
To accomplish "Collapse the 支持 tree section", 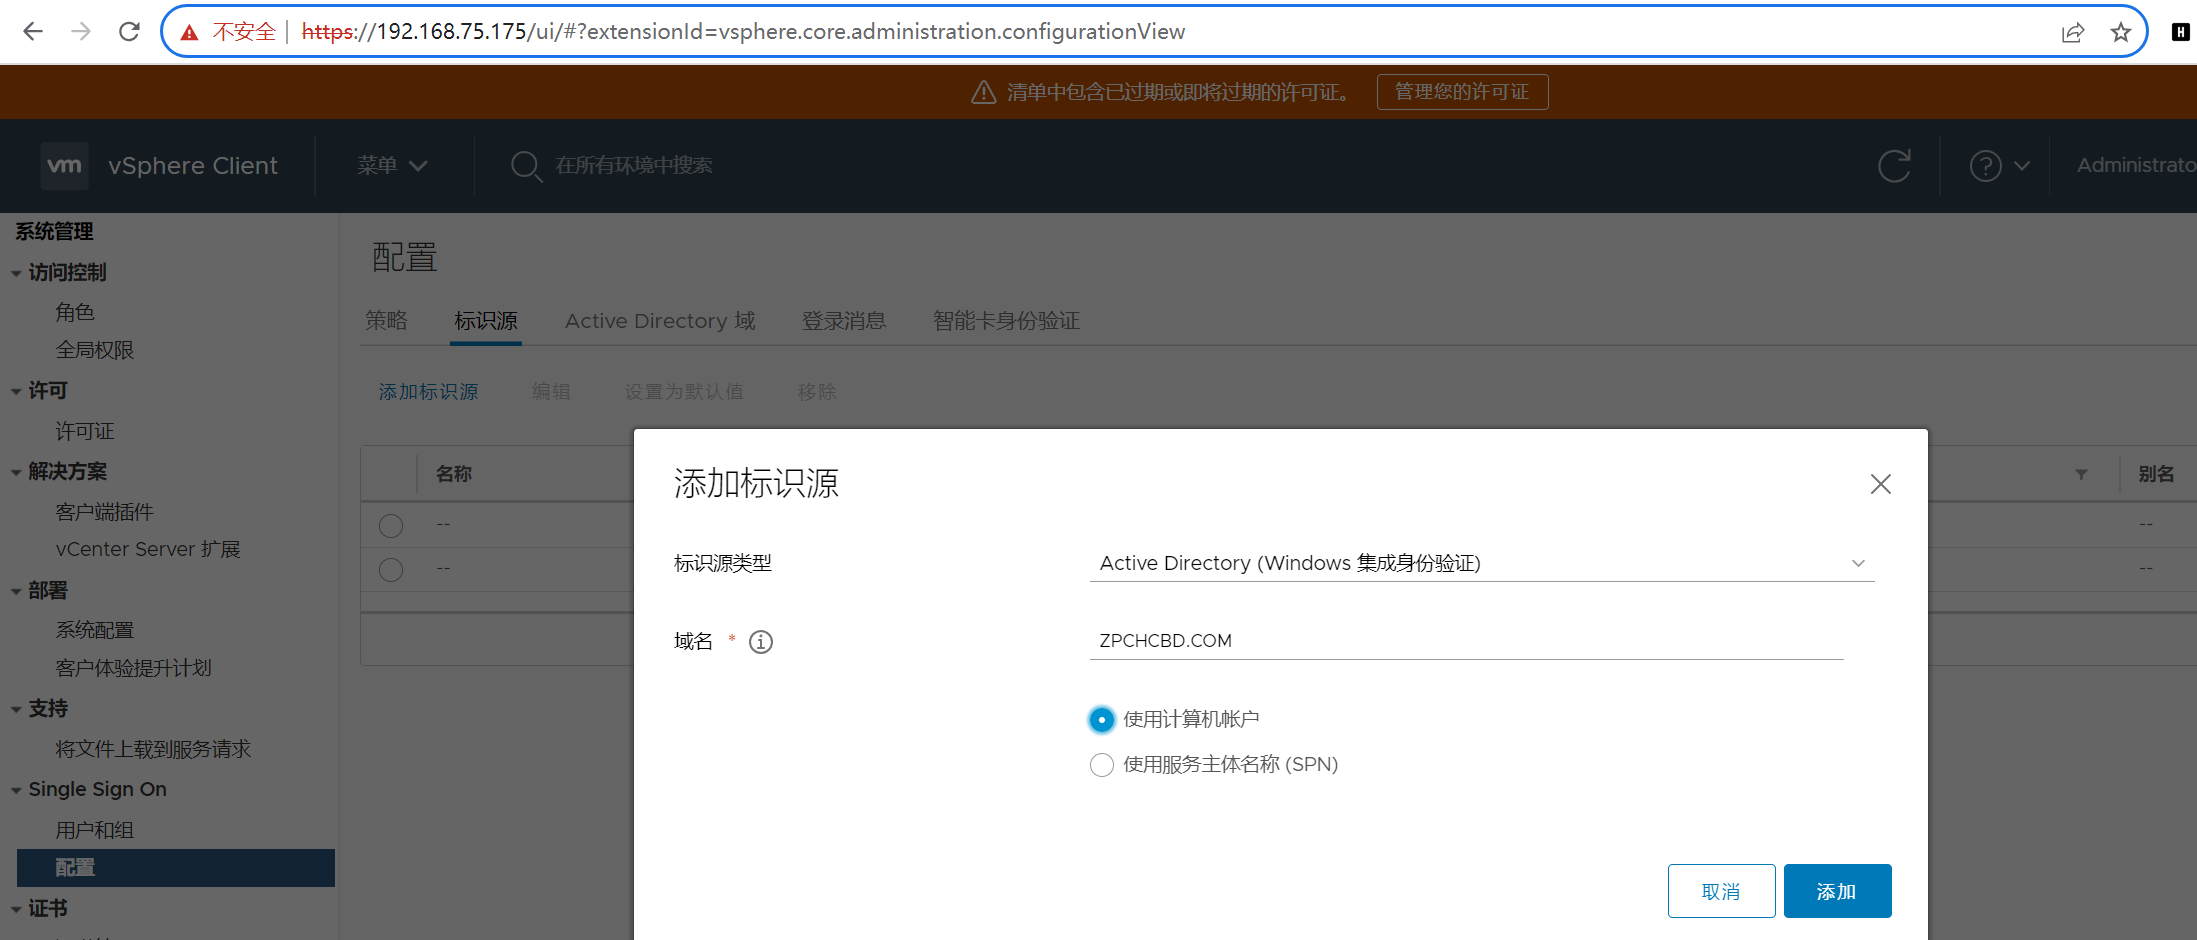I will click(16, 709).
